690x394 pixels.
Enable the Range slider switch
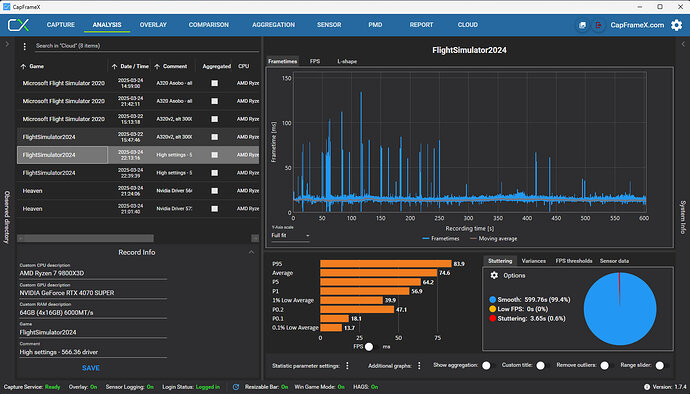[x=662, y=365]
